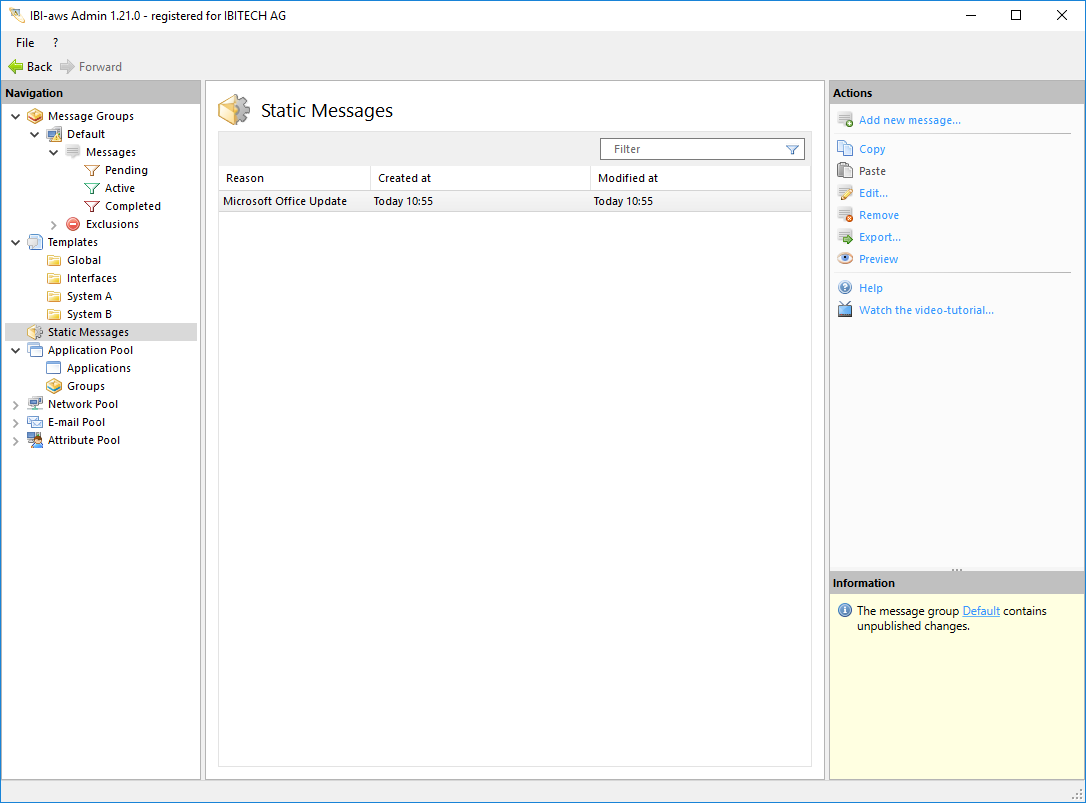Collapse the Templates tree node
Image resolution: width=1086 pixels, height=803 pixels.
(x=16, y=243)
